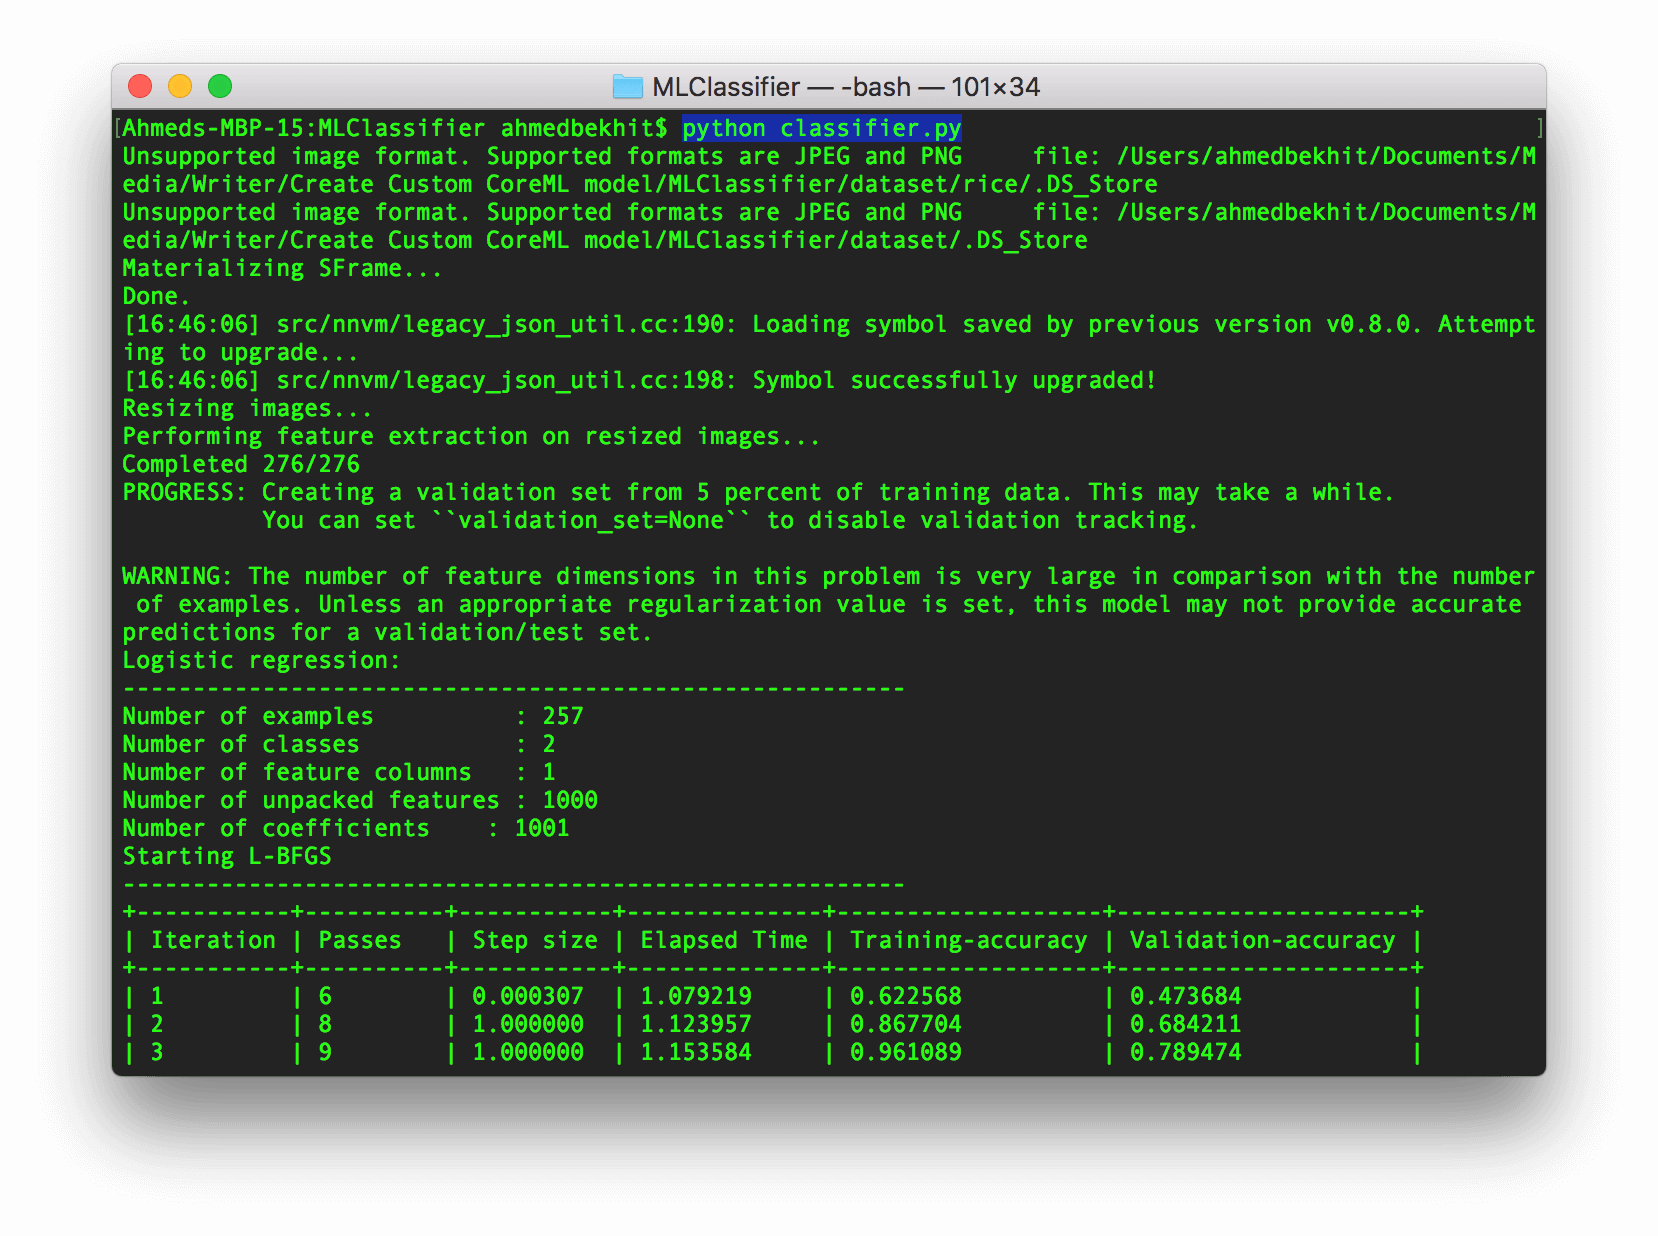Close the terminal window with red button
The height and width of the screenshot is (1236, 1658).
coord(140,87)
